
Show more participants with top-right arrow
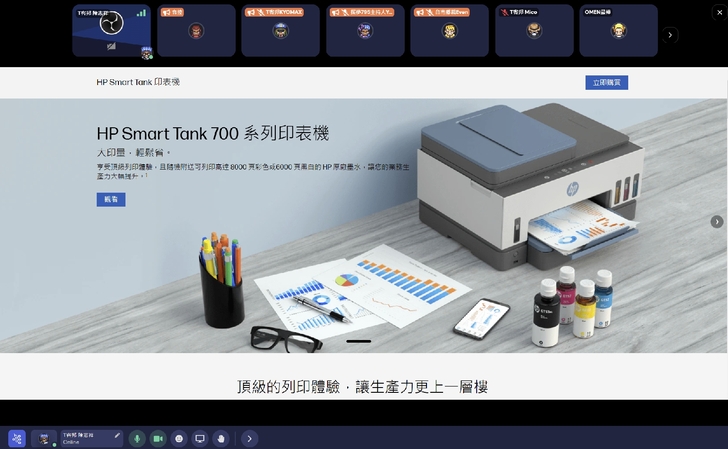(670, 35)
